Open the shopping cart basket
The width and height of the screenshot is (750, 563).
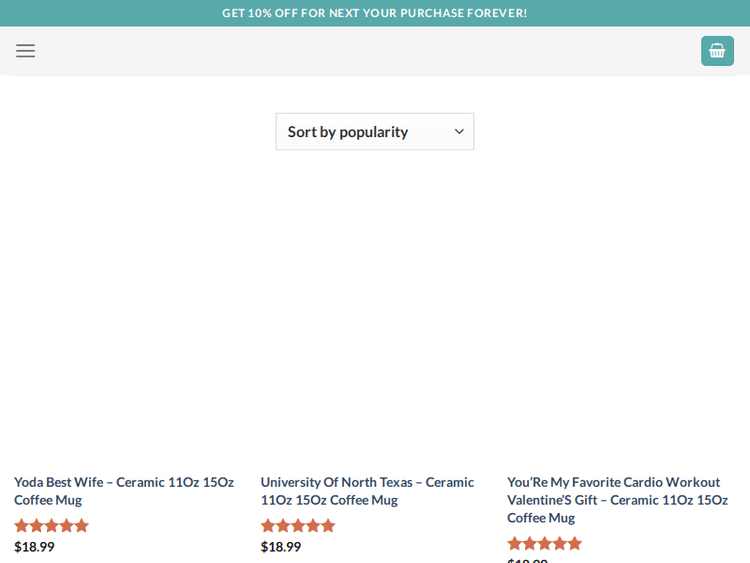click(717, 51)
